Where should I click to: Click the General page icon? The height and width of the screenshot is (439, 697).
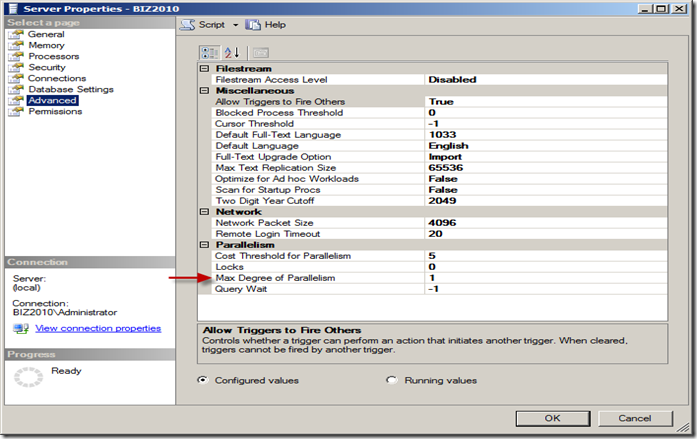click(x=16, y=34)
